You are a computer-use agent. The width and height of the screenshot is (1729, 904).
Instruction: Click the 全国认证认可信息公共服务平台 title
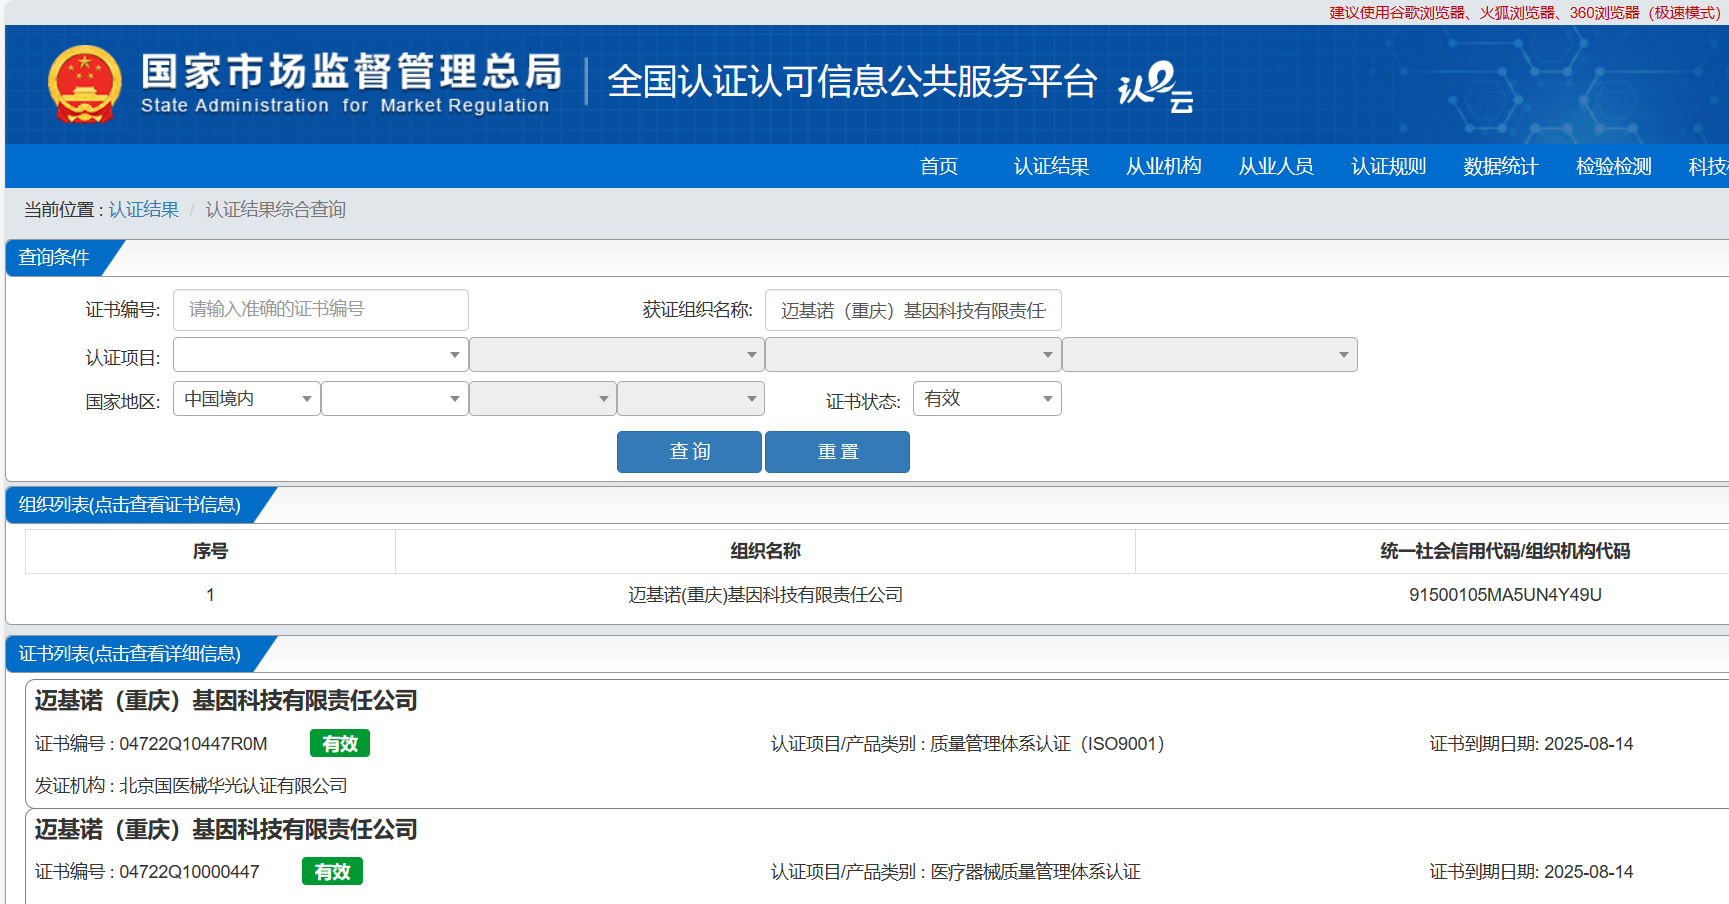852,82
